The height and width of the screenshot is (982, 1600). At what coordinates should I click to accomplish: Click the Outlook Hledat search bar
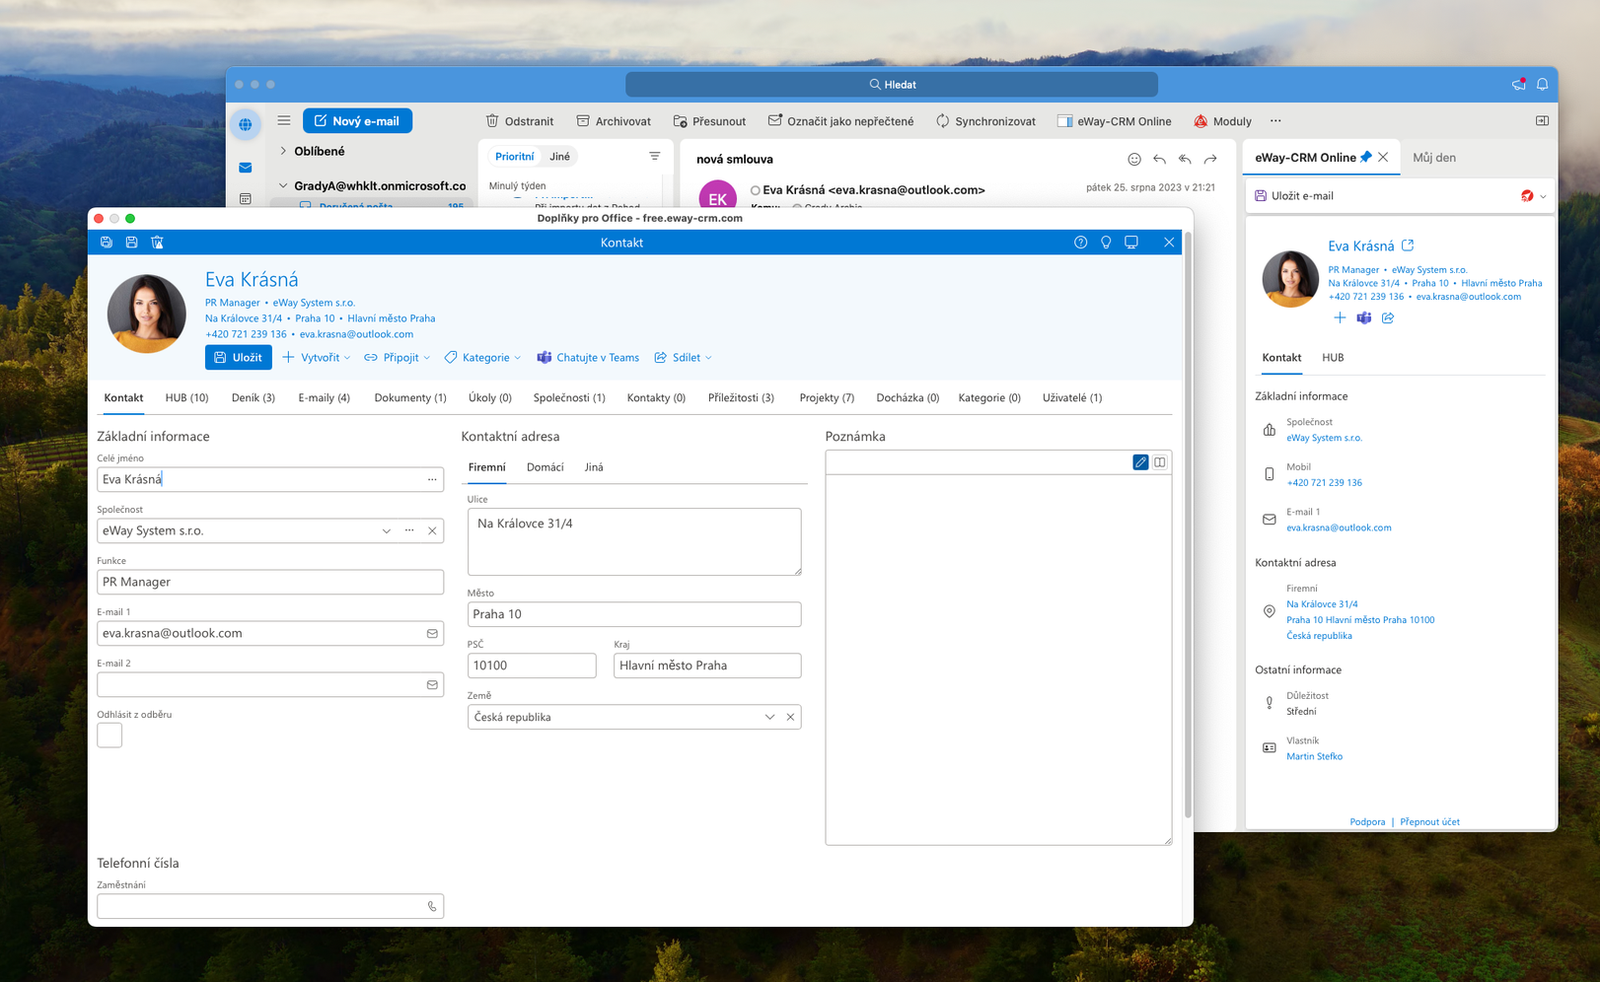[892, 84]
